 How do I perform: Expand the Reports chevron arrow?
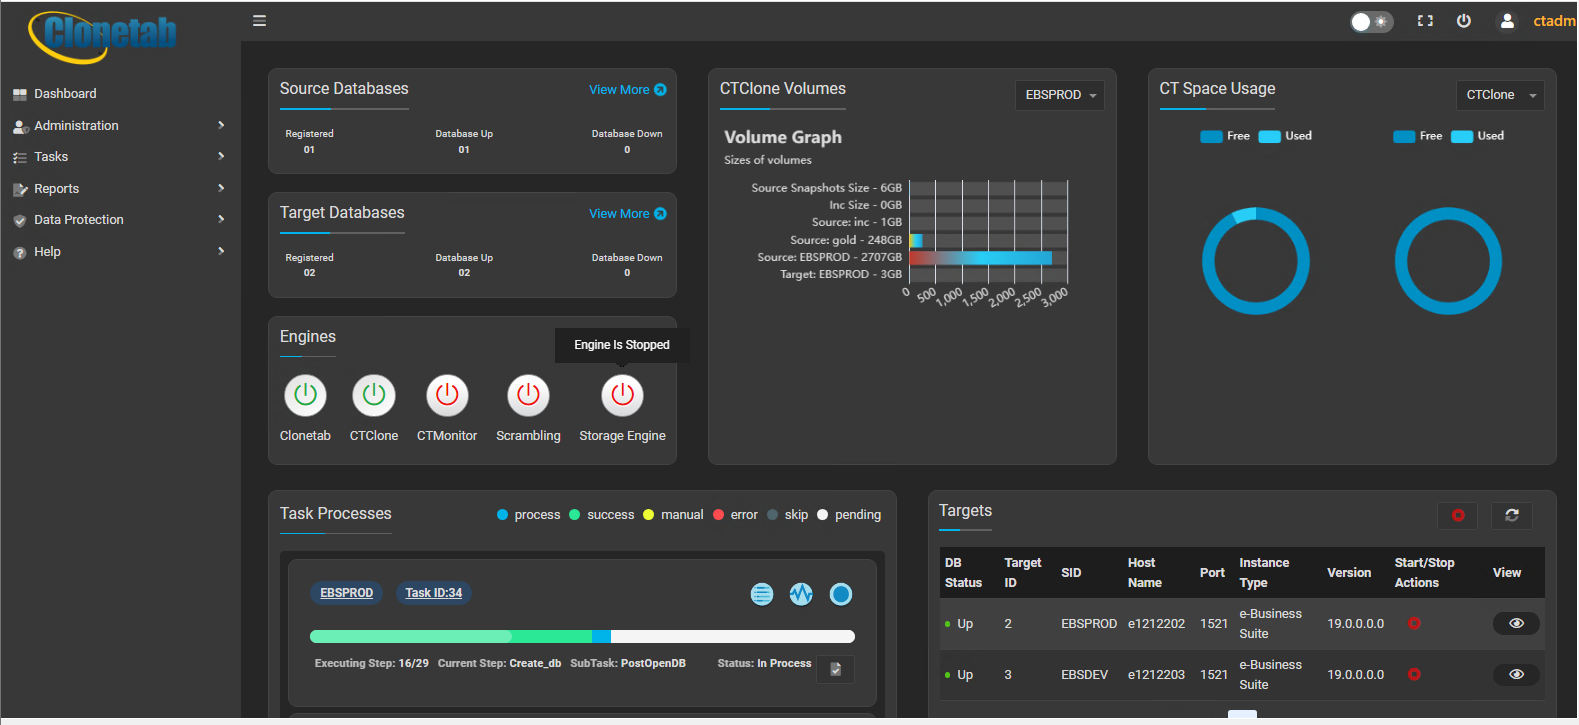(x=221, y=188)
